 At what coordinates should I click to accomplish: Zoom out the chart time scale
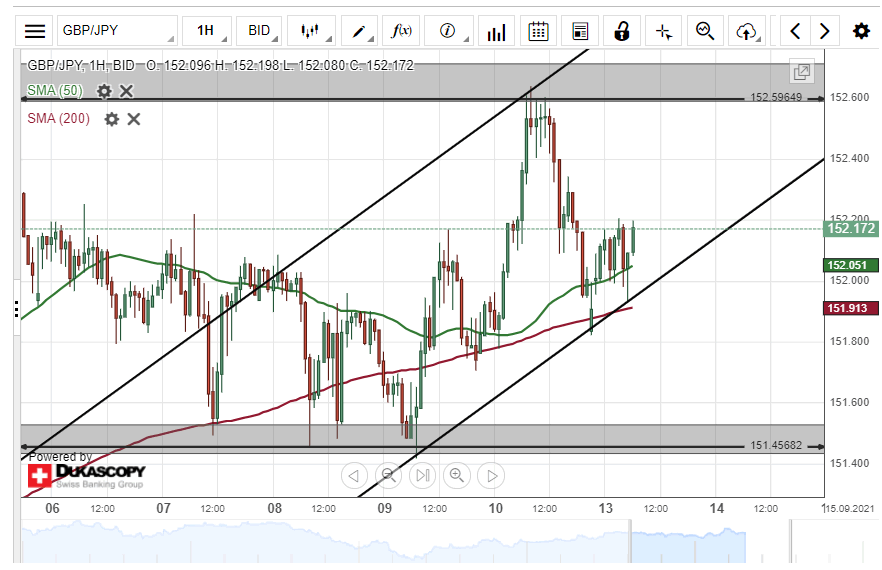[x=388, y=476]
